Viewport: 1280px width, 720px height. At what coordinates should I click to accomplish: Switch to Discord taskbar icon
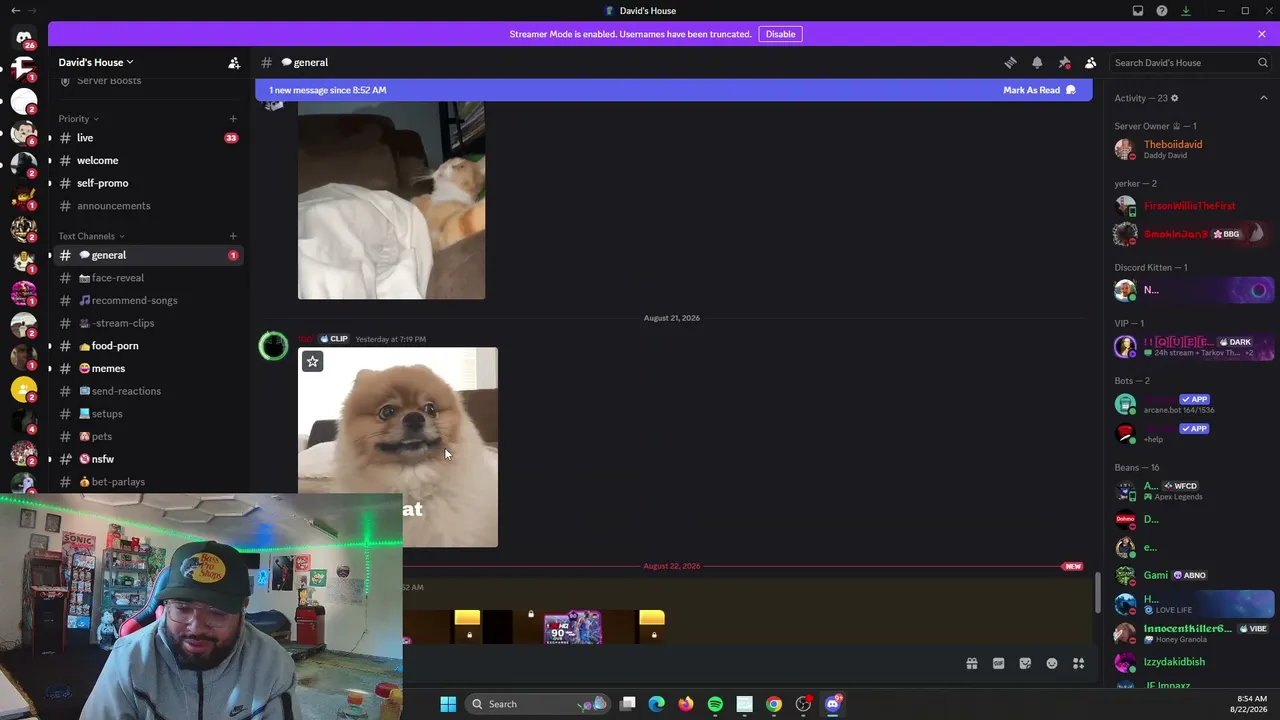click(833, 704)
